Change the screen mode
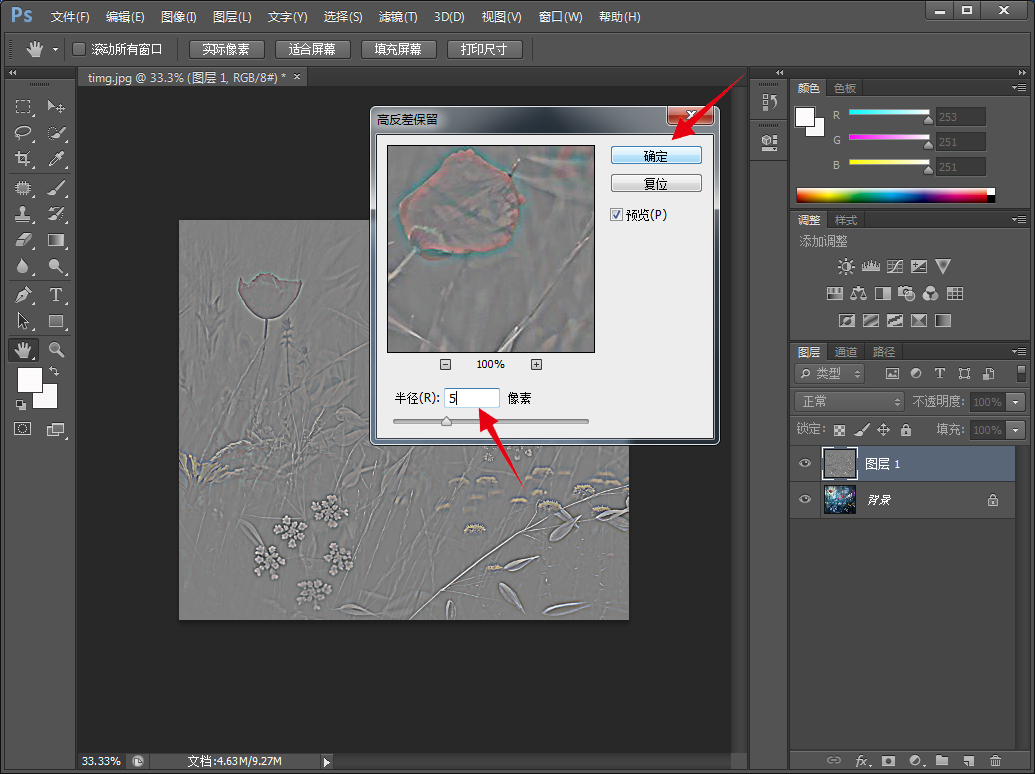 click(x=56, y=430)
